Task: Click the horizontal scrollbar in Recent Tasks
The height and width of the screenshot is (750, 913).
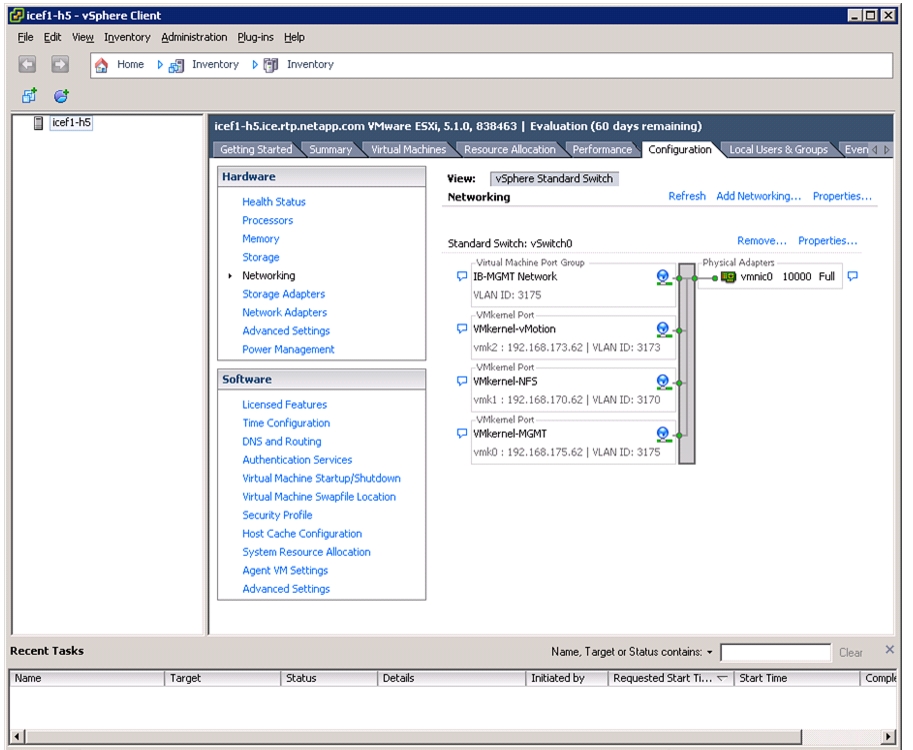Action: coord(413,737)
